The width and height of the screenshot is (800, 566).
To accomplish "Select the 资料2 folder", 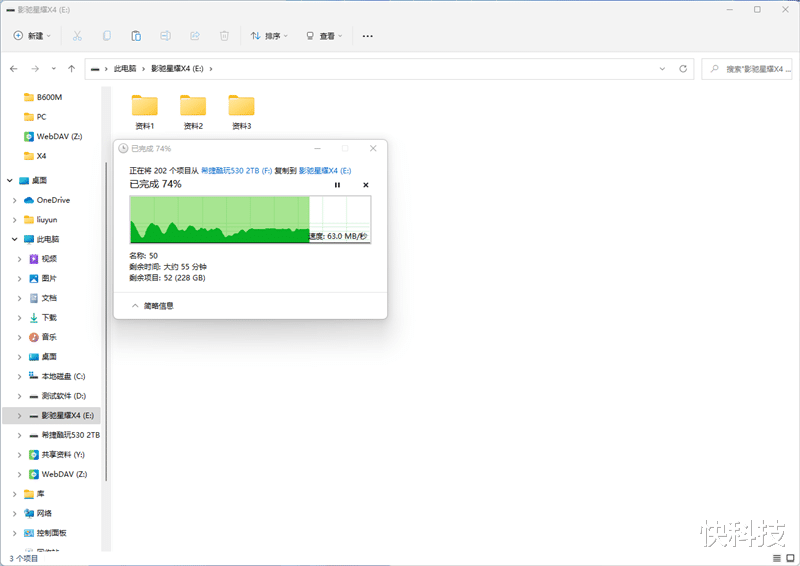I will (193, 112).
